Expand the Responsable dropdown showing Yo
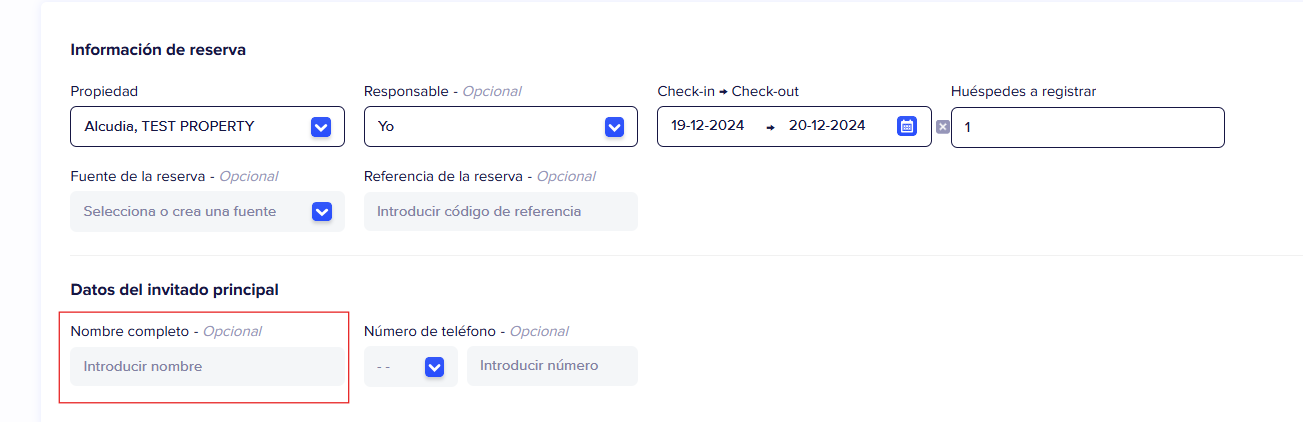Viewport: 1303px width, 422px height. click(485, 127)
